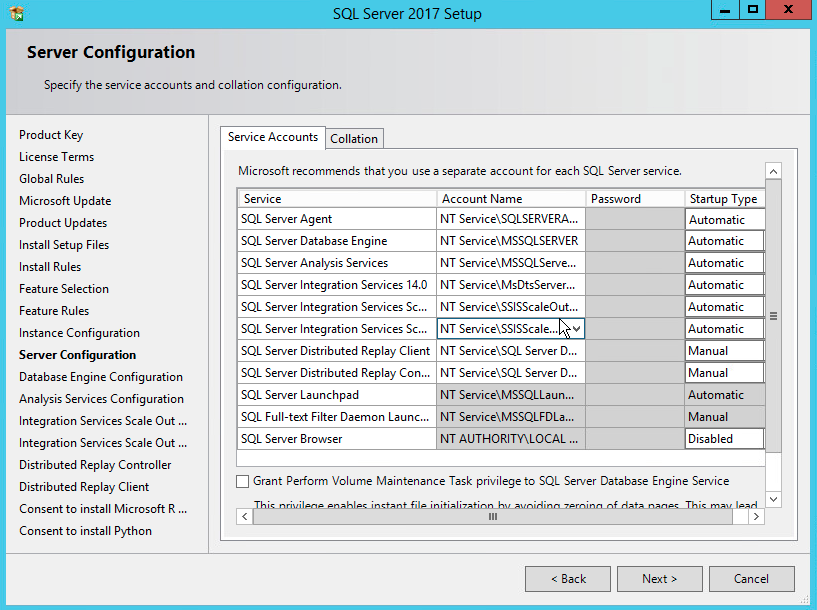Click the horizontal scrollbar left arrow

click(244, 517)
